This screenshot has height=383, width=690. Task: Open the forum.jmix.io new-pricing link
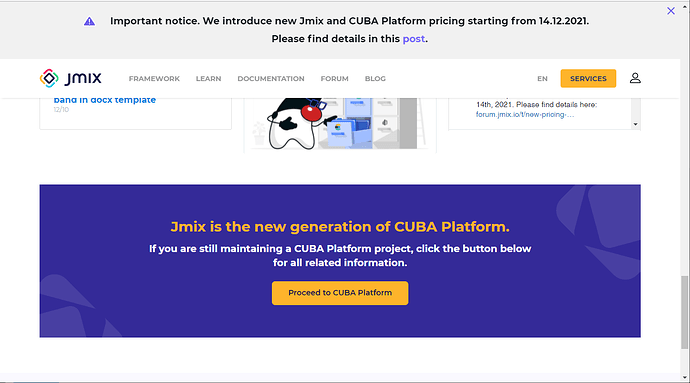tap(525, 114)
